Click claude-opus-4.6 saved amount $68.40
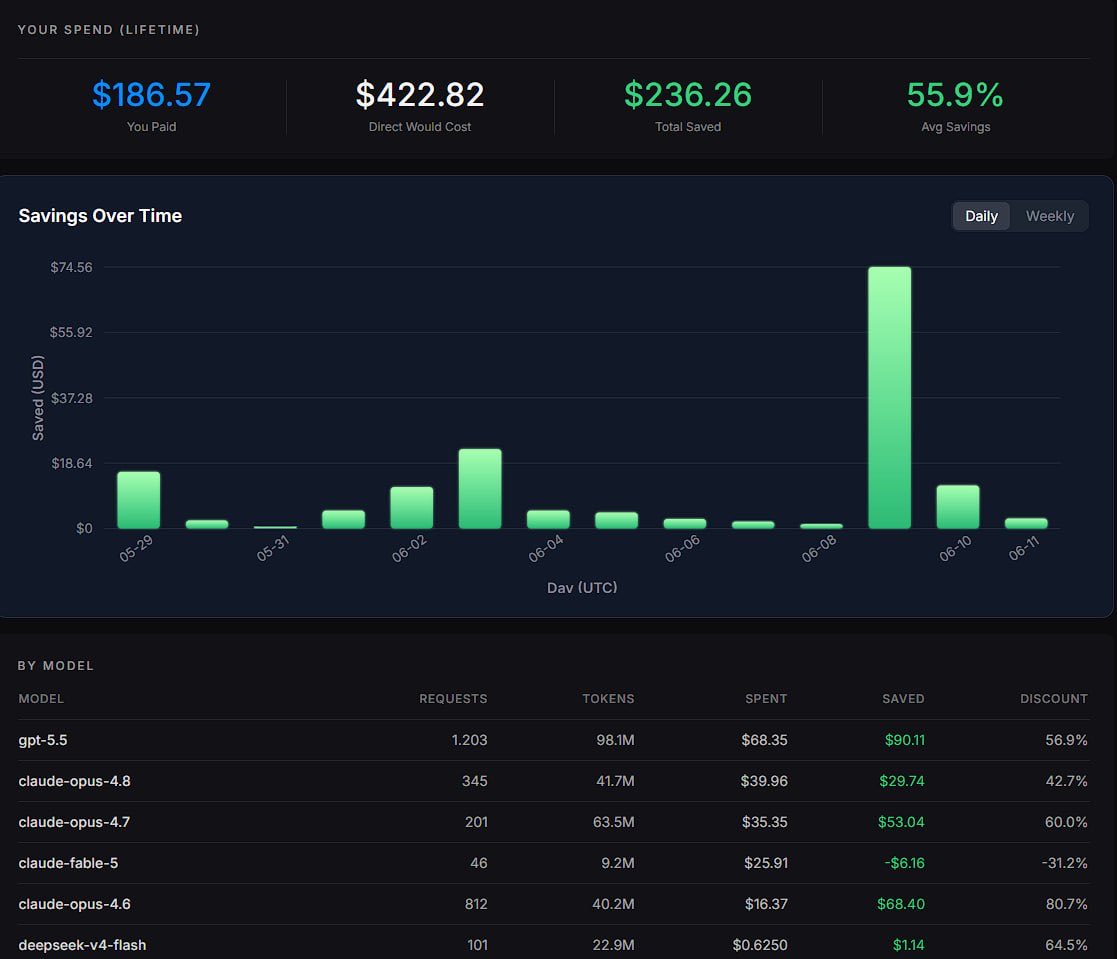Screen dimensions: 1117x959 pos(900,903)
